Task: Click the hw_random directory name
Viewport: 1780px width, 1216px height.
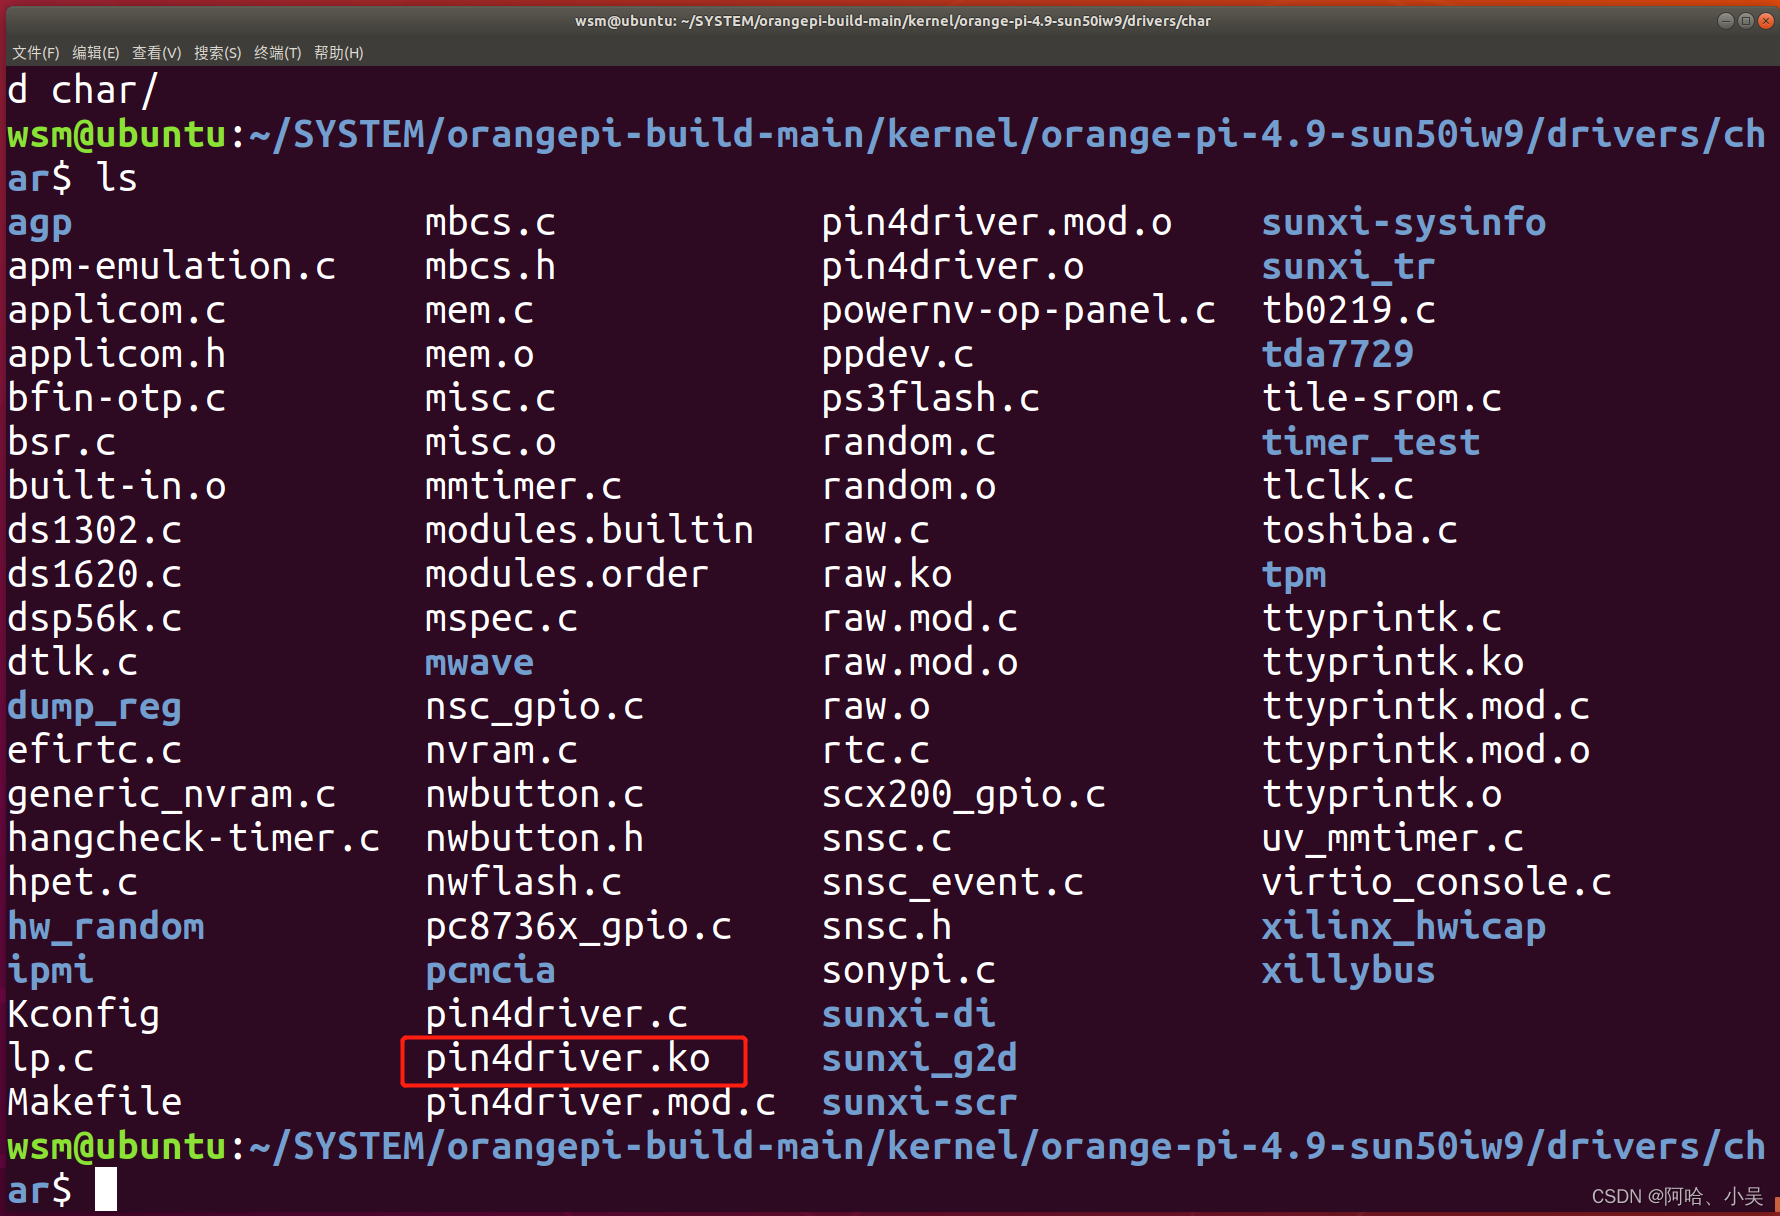Action: point(106,927)
